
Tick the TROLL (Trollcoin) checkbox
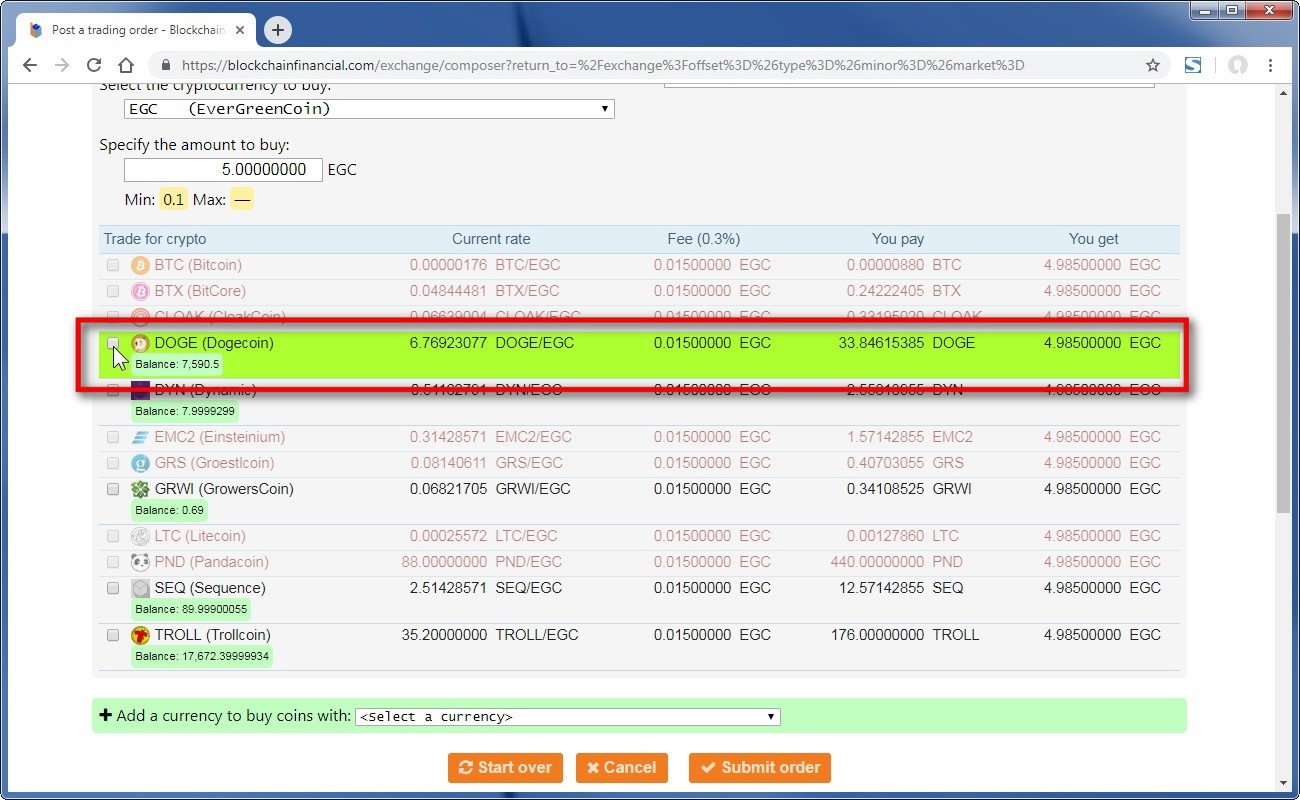[113, 635]
